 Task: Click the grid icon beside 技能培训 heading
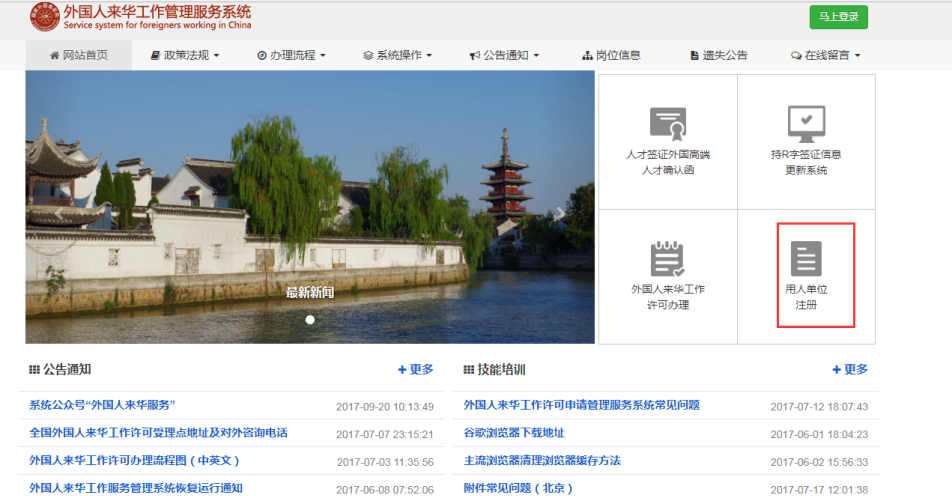(468, 370)
